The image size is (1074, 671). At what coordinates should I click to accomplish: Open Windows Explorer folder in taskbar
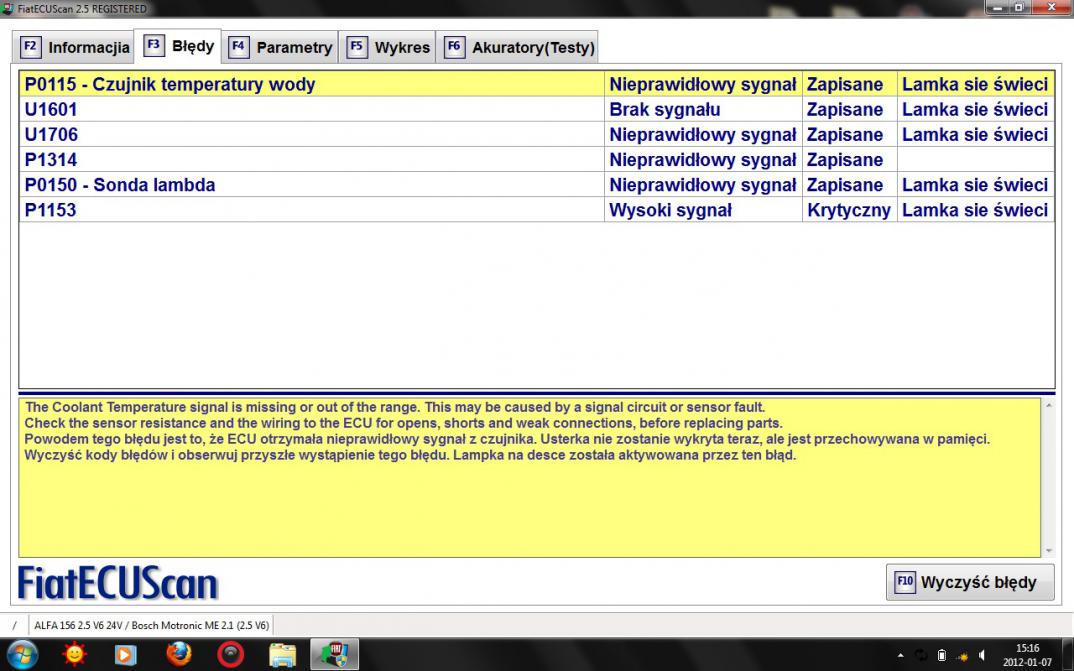point(282,655)
